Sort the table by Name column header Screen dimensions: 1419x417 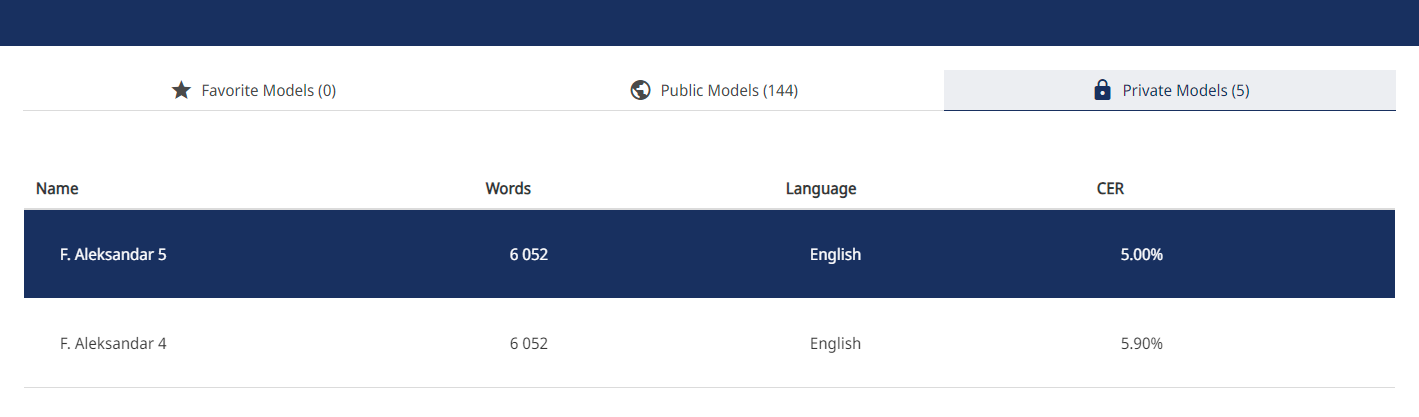pos(57,188)
